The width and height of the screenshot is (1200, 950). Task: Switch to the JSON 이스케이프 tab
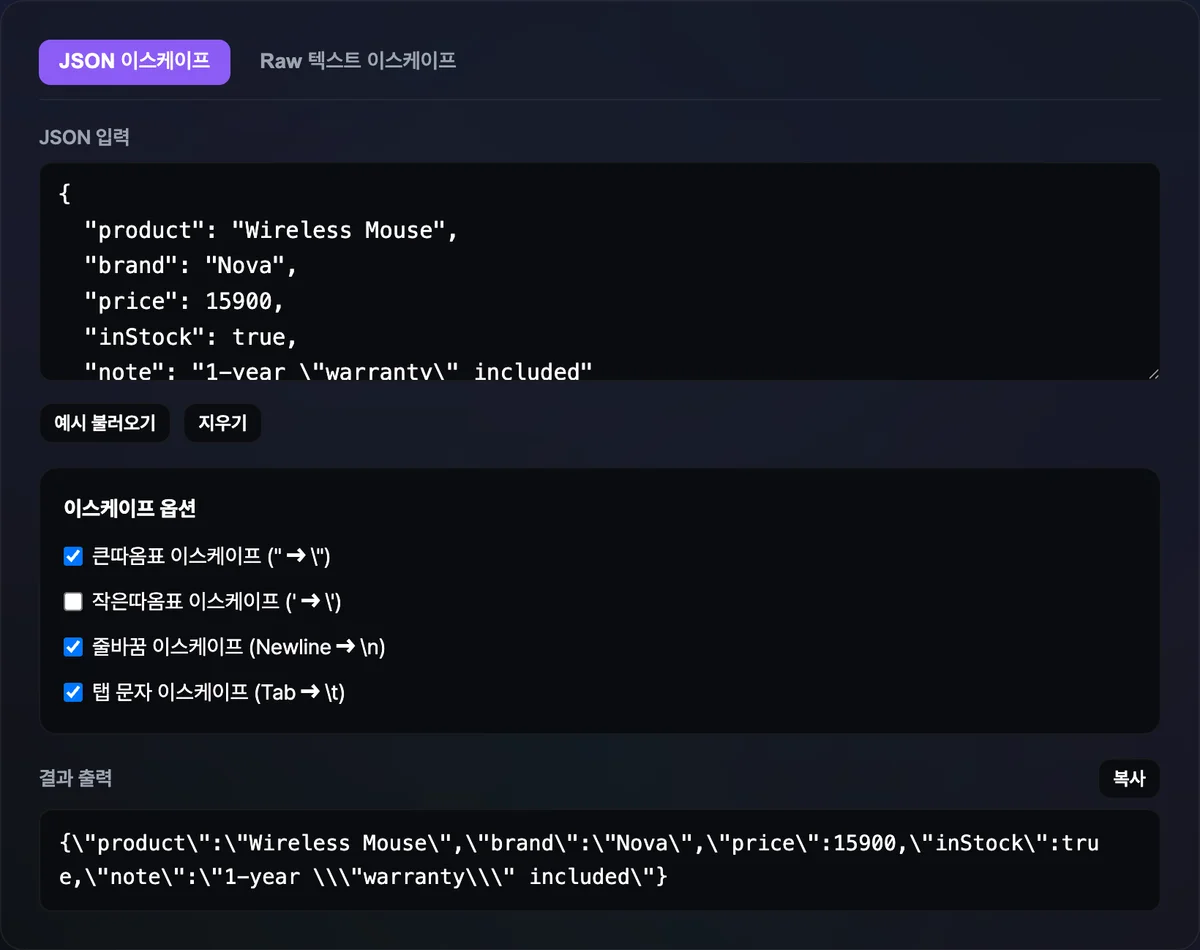pos(134,62)
